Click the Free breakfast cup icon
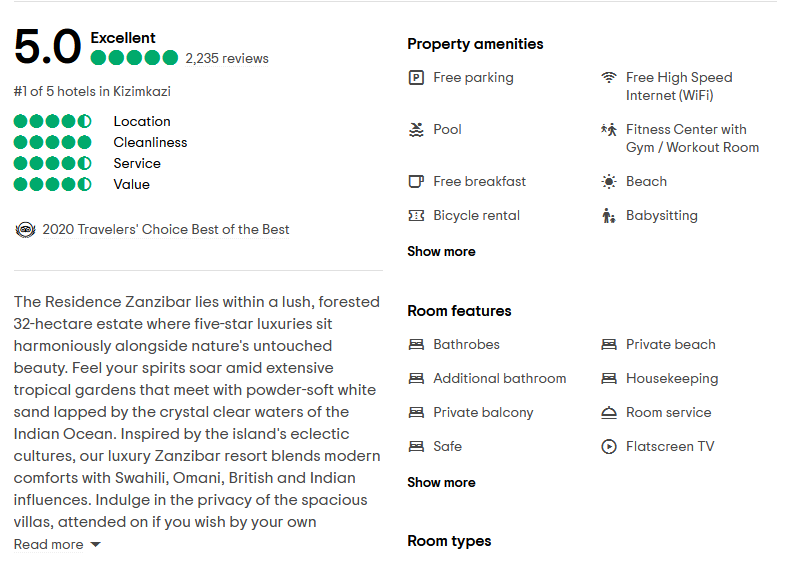 417,182
